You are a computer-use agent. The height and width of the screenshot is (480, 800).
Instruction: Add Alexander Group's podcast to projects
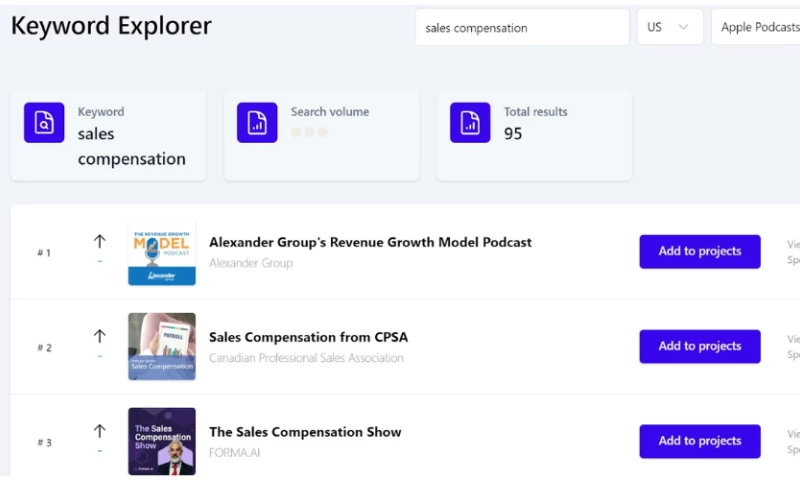[699, 252]
